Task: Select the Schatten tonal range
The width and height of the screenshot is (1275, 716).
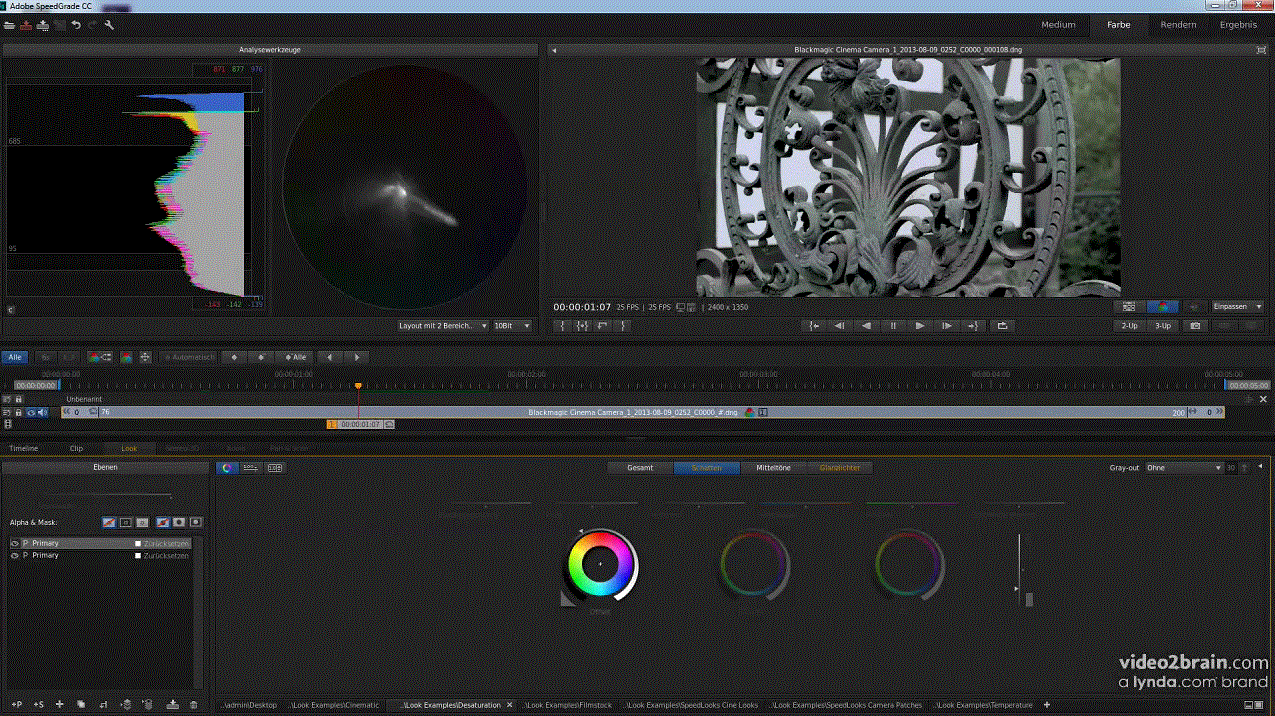Action: (706, 468)
